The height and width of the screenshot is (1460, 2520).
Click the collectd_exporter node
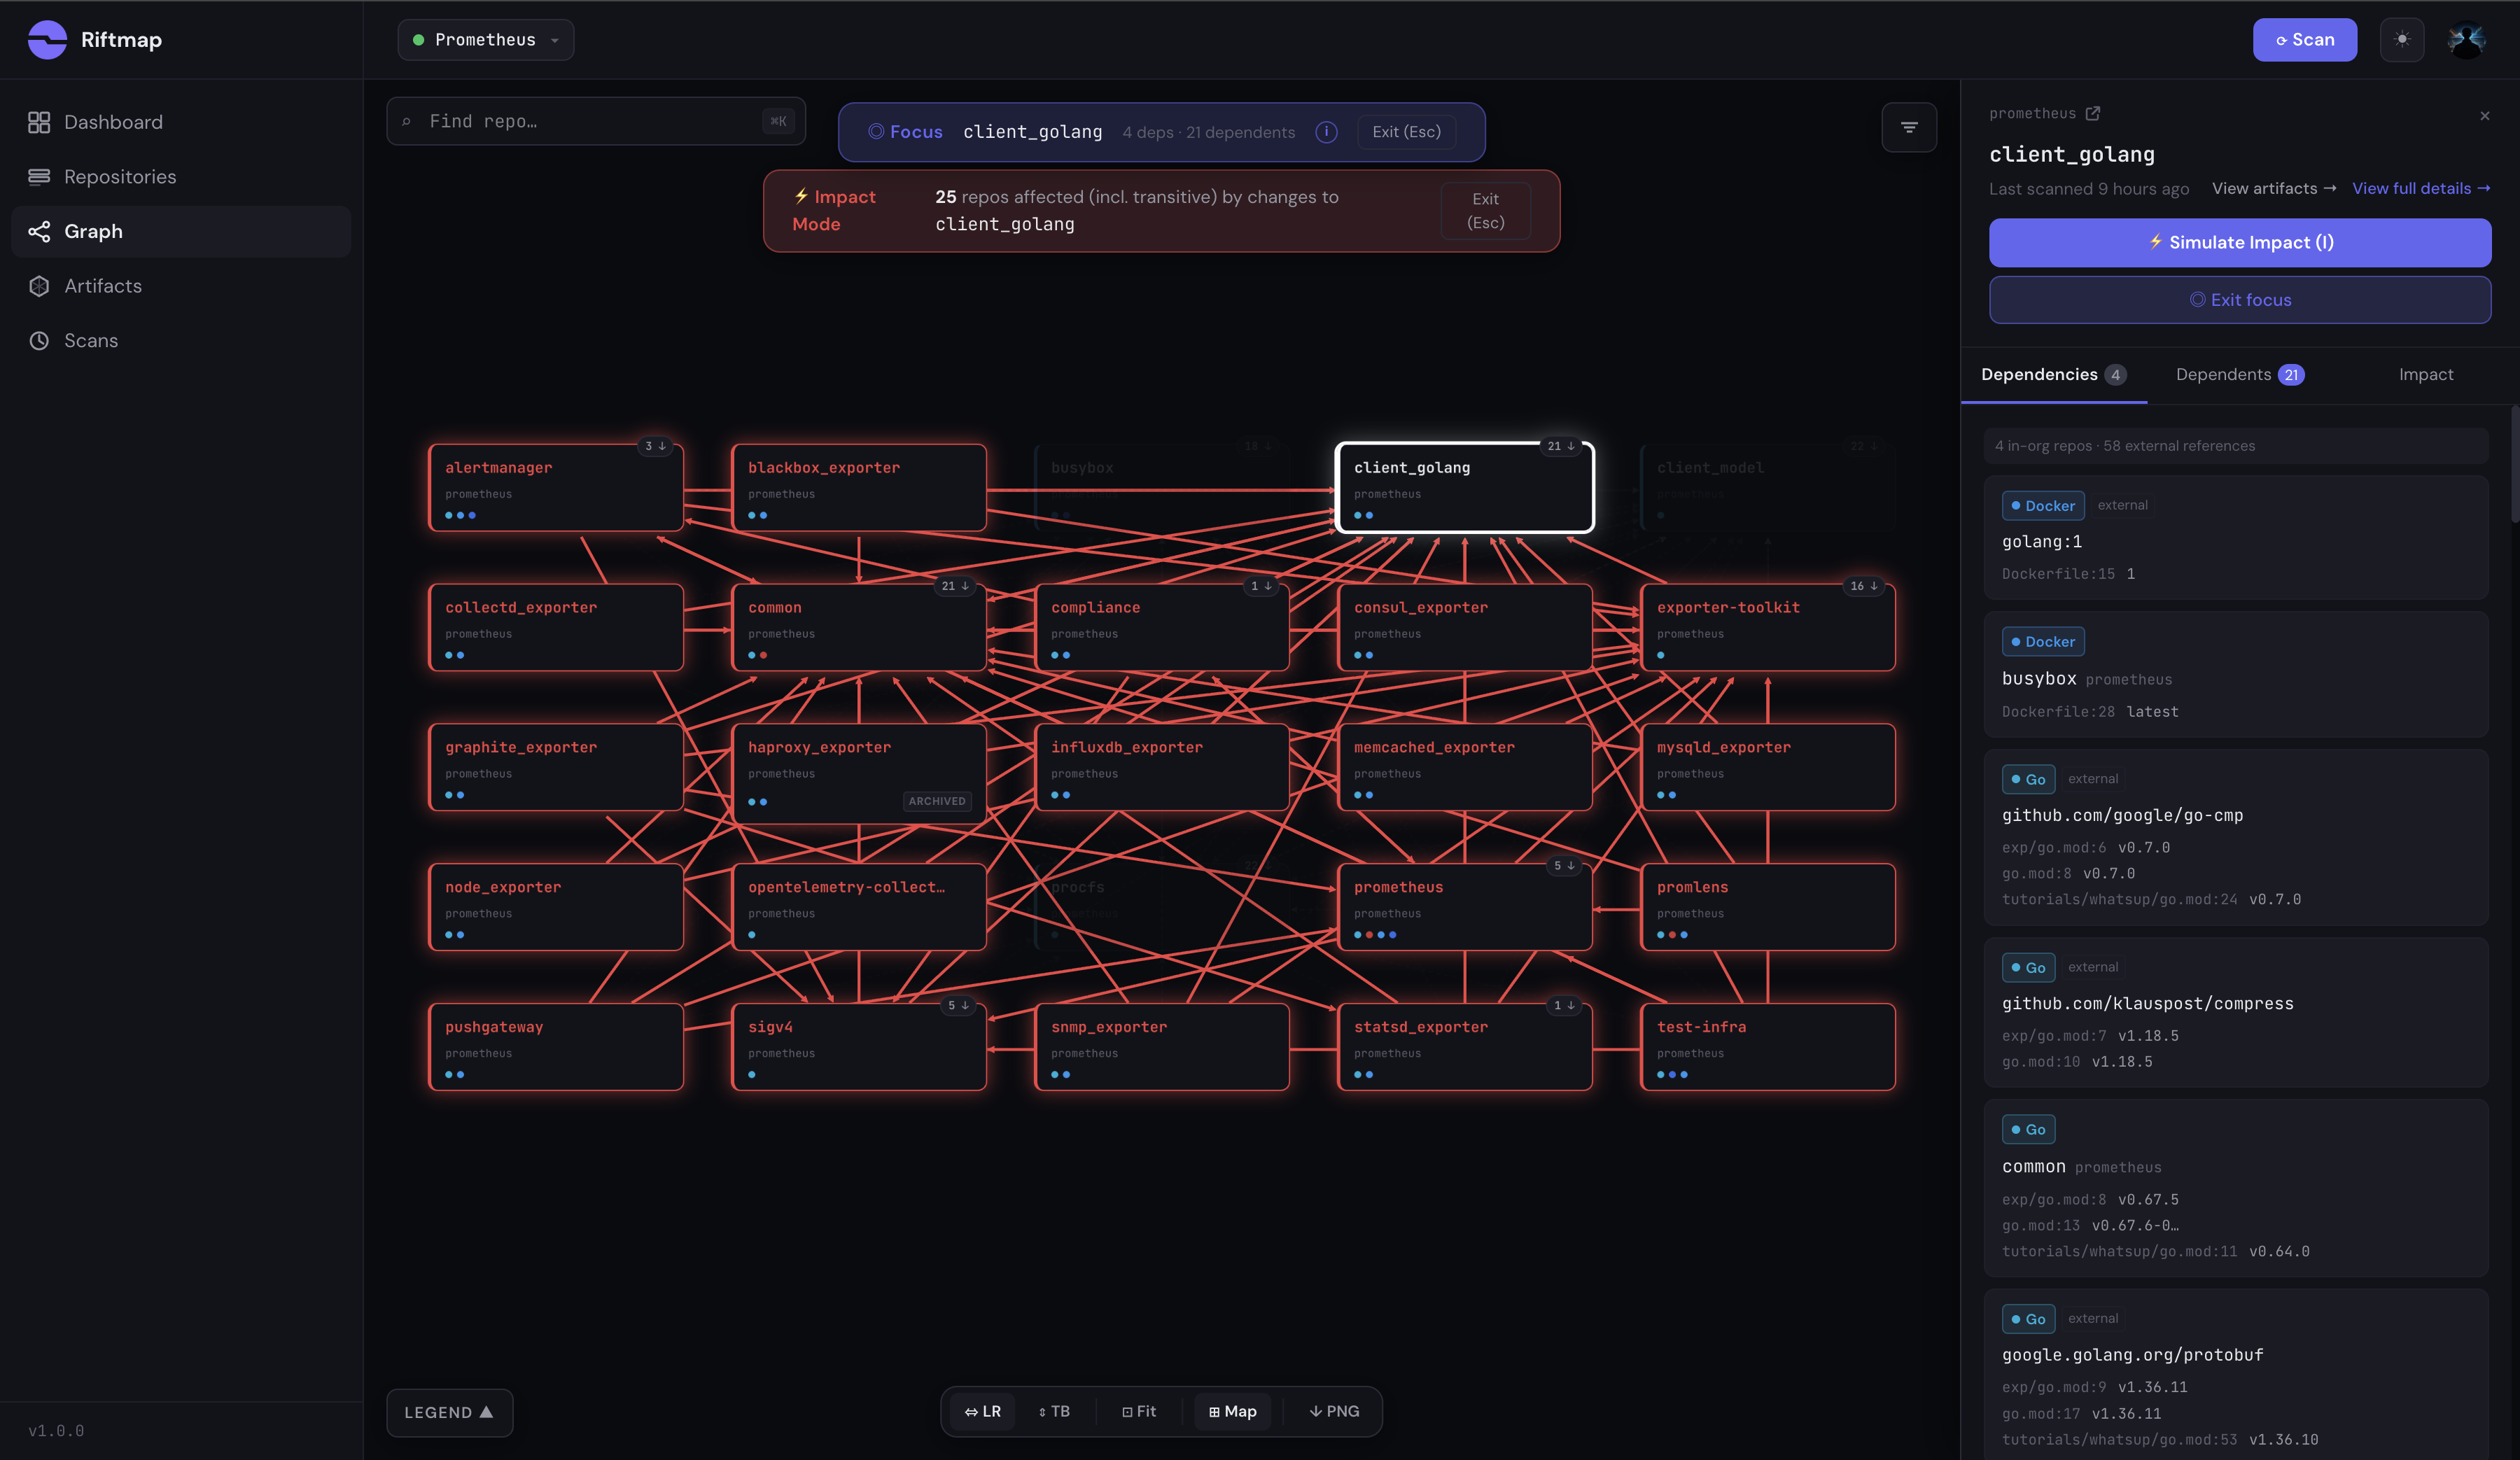[x=556, y=628]
